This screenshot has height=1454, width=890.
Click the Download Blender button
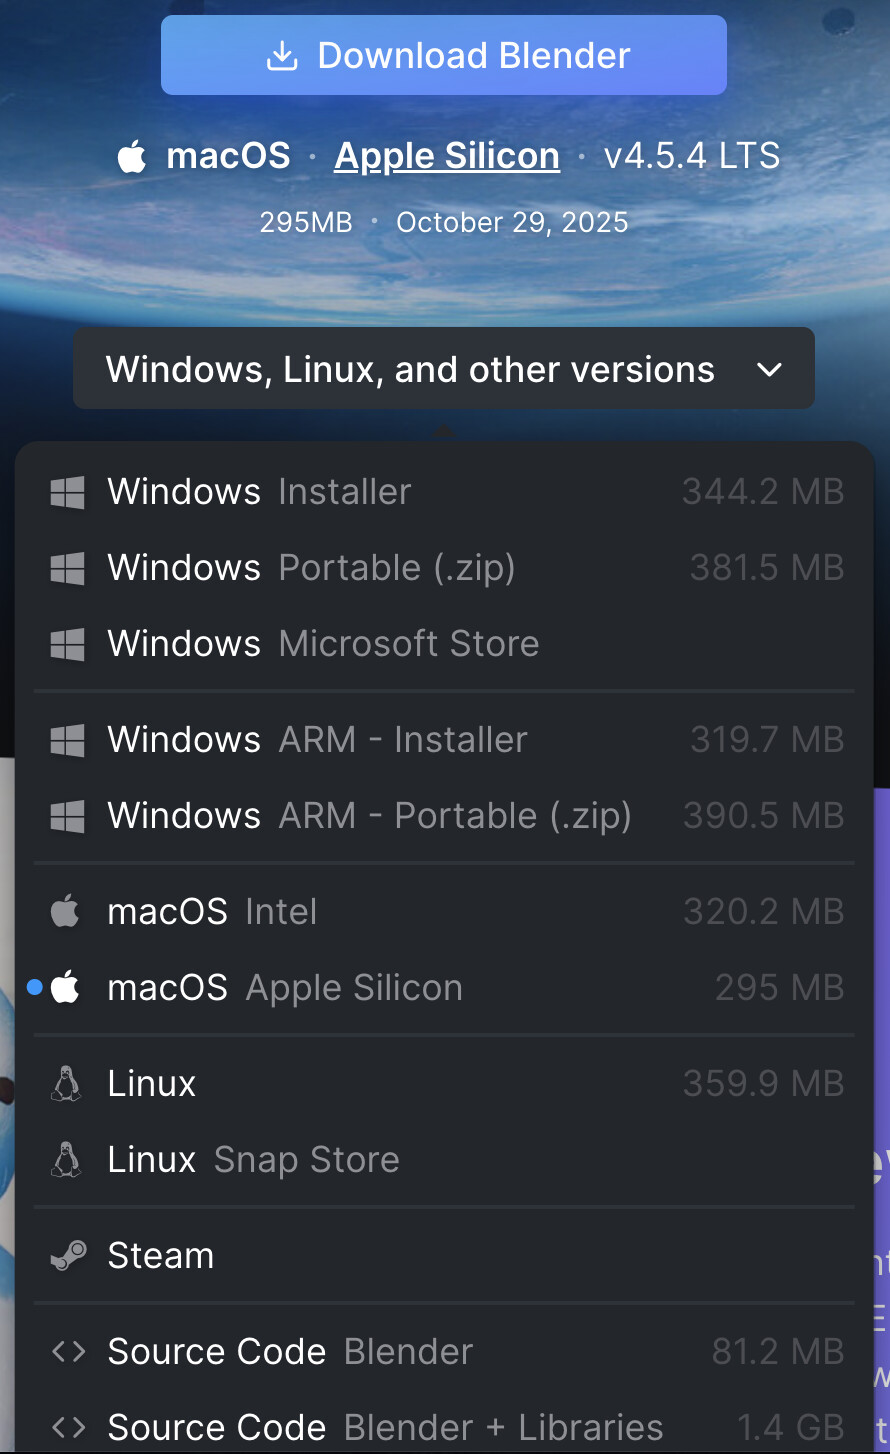[x=443, y=56]
